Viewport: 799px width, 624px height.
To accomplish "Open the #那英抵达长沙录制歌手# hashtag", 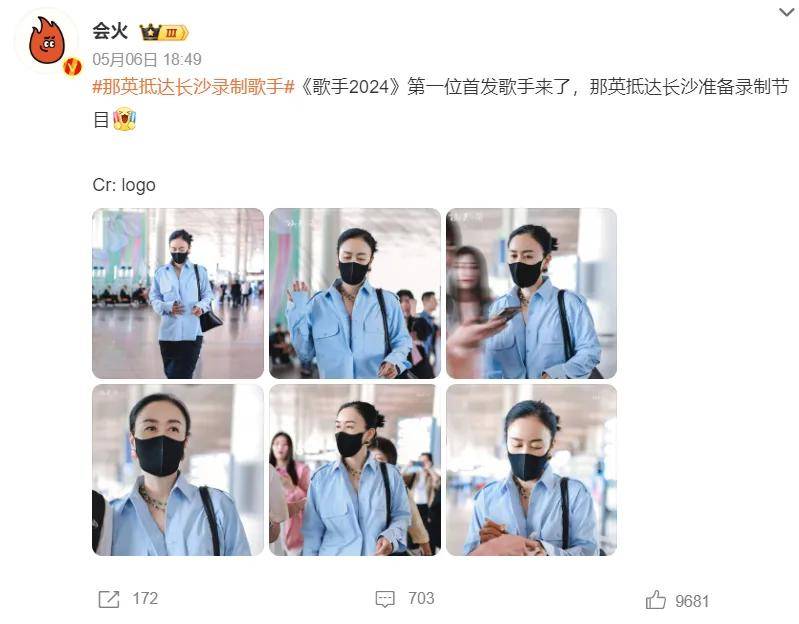I will 194,87.
